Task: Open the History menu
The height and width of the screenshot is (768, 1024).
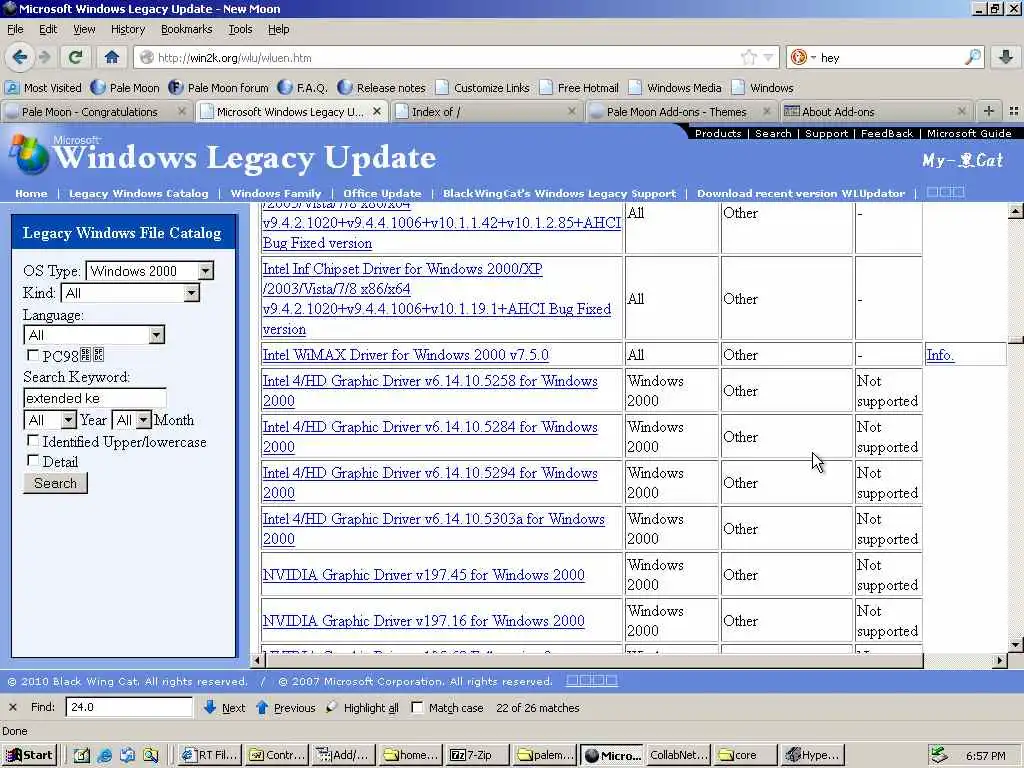Action: point(127,29)
